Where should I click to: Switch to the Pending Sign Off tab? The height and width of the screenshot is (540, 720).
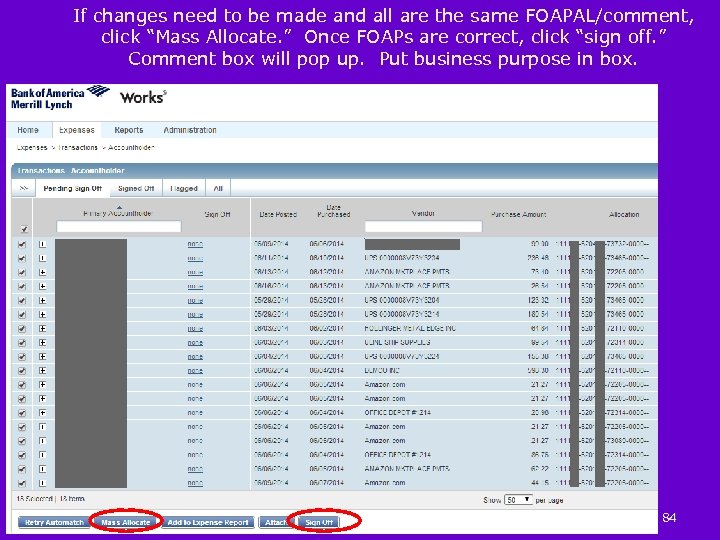pyautogui.click(x=72, y=188)
